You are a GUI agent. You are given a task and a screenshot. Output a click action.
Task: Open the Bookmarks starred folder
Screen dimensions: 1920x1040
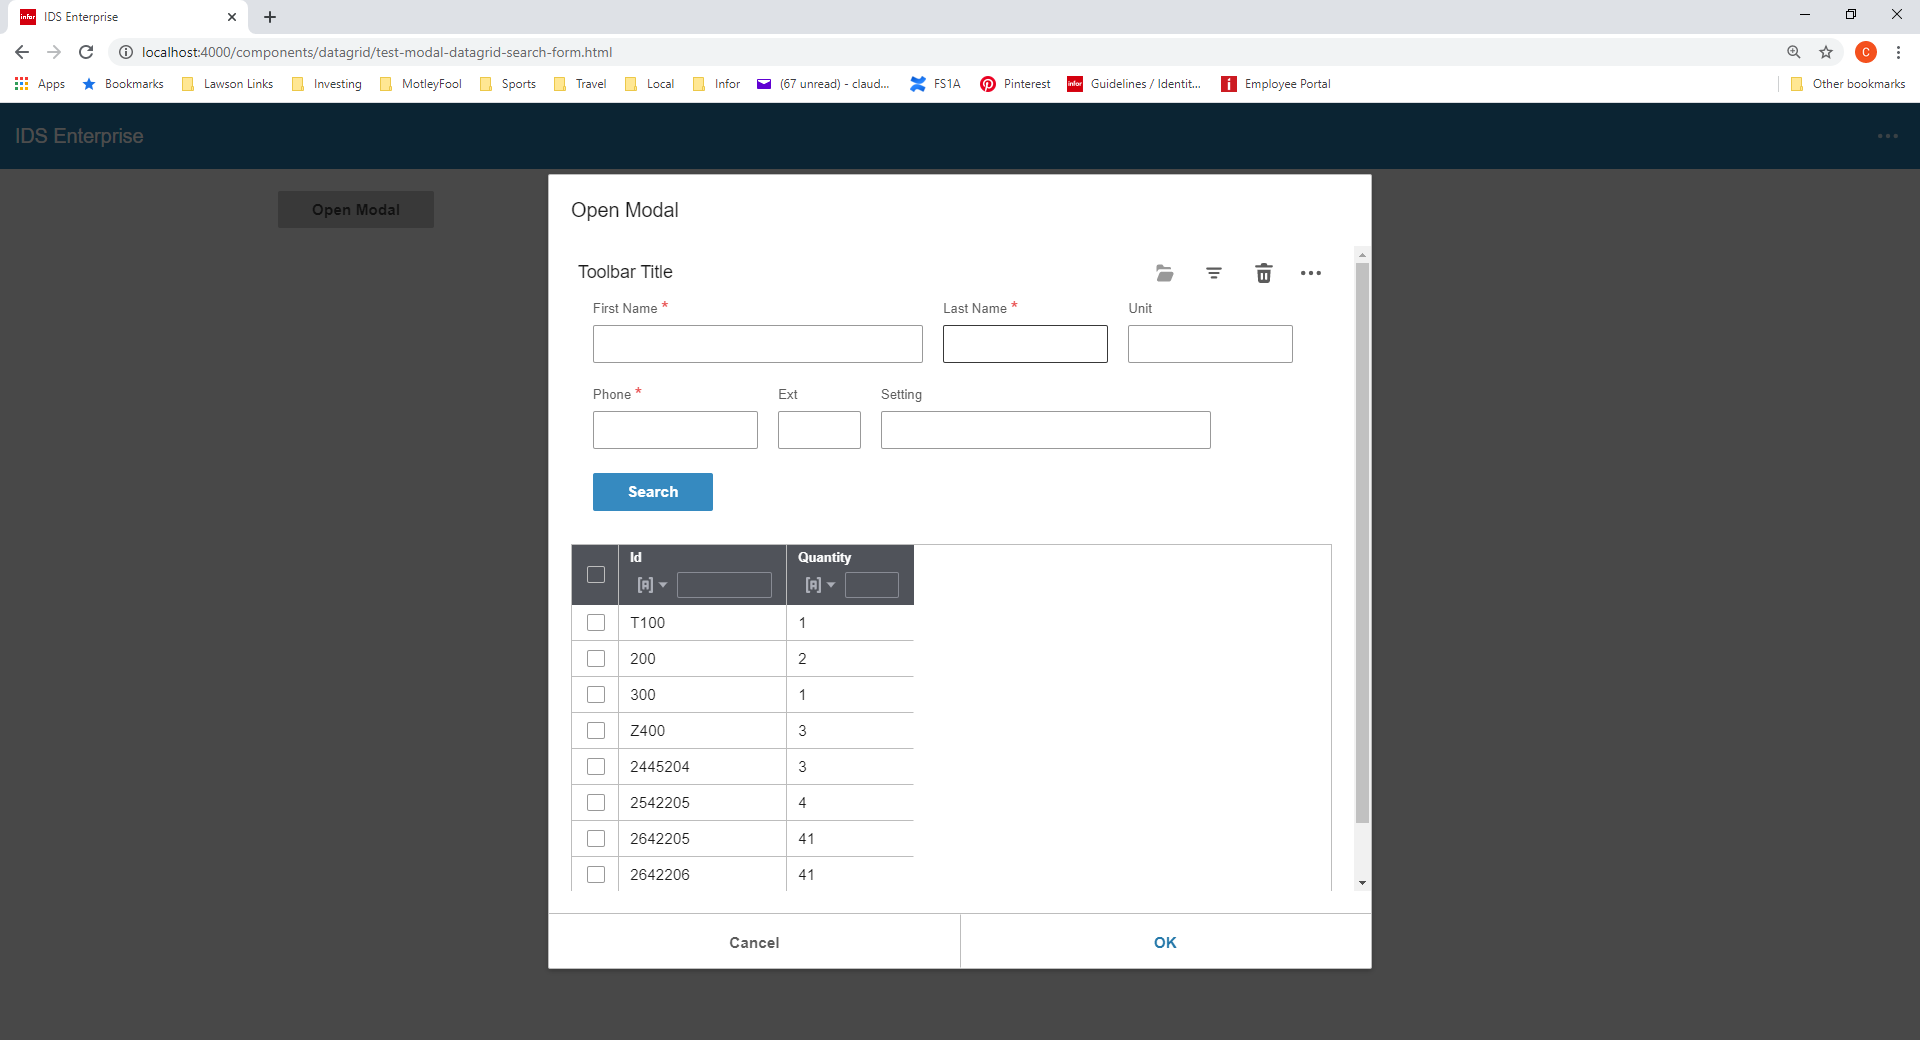[x=123, y=84]
